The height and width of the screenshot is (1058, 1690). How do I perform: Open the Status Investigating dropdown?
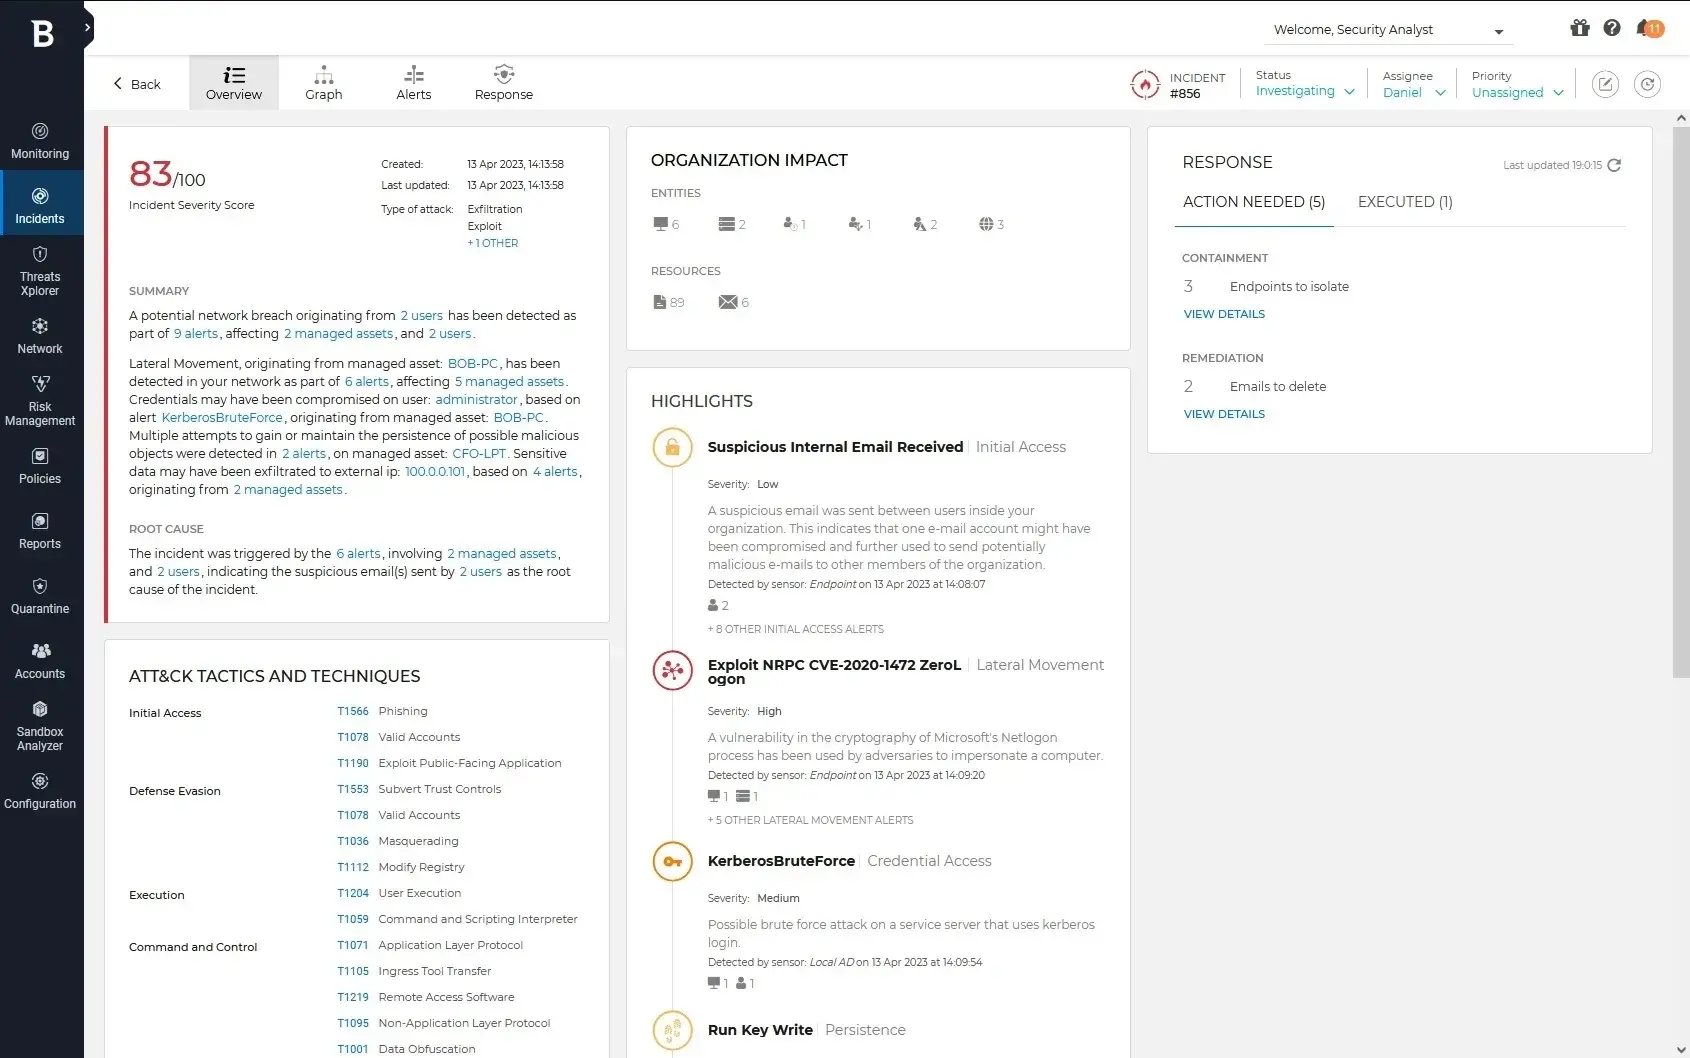1303,90
